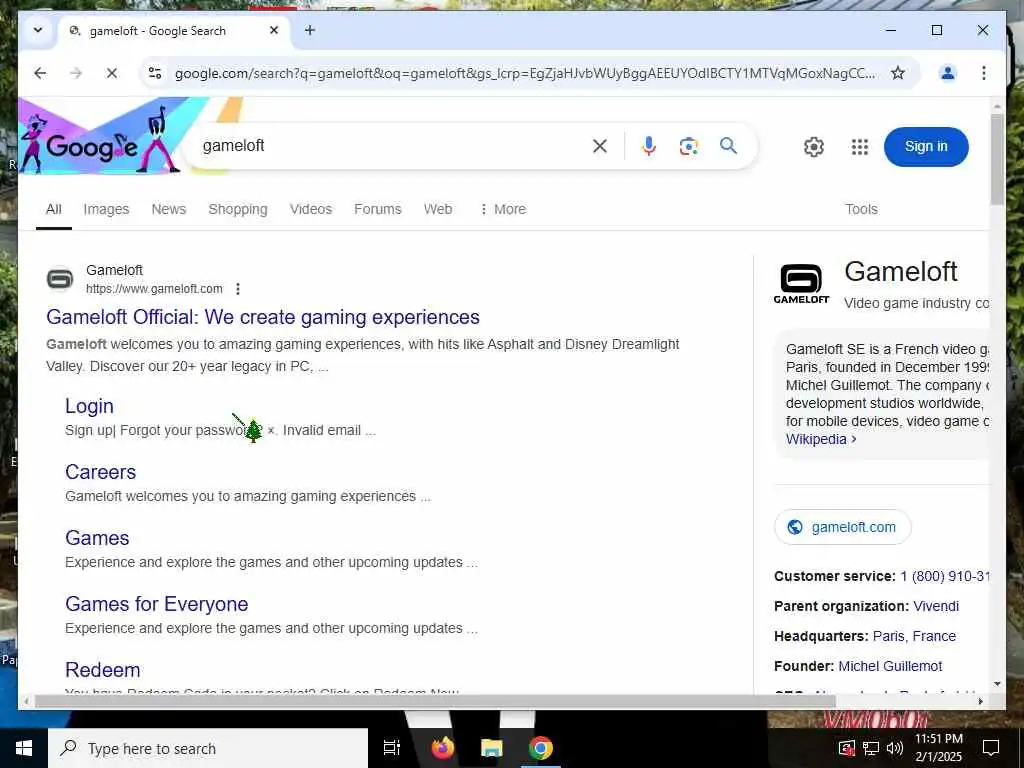
Task: Open File Explorer from the taskbar
Action: [x=492, y=748]
